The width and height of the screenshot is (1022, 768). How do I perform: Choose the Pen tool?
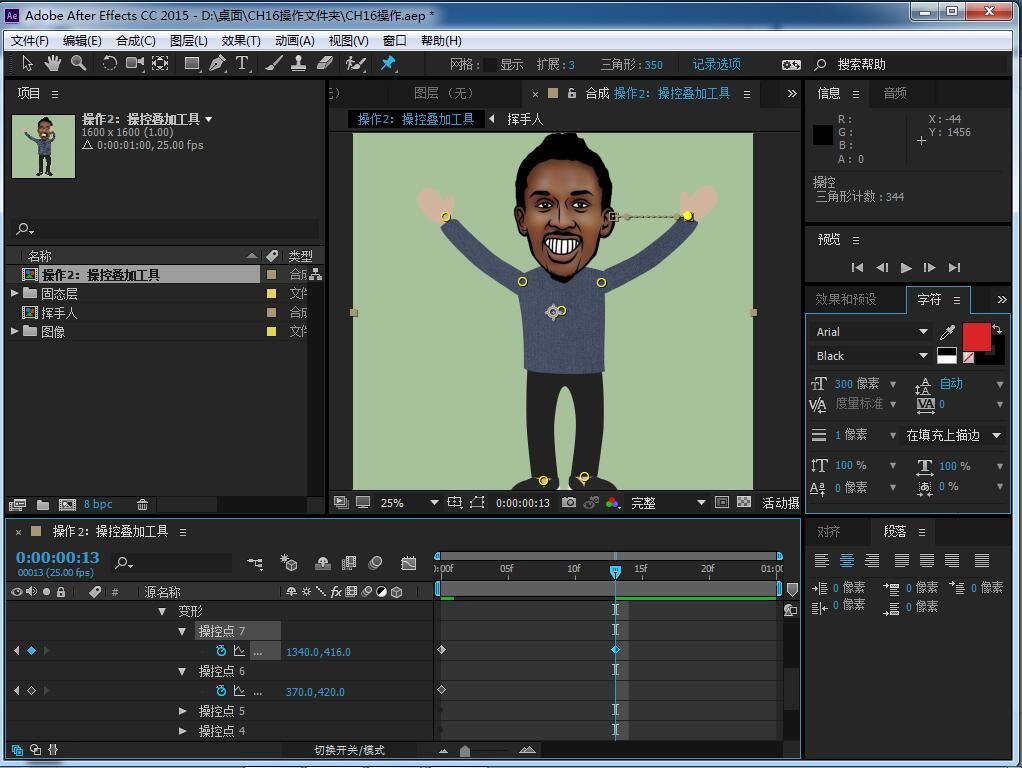(217, 63)
